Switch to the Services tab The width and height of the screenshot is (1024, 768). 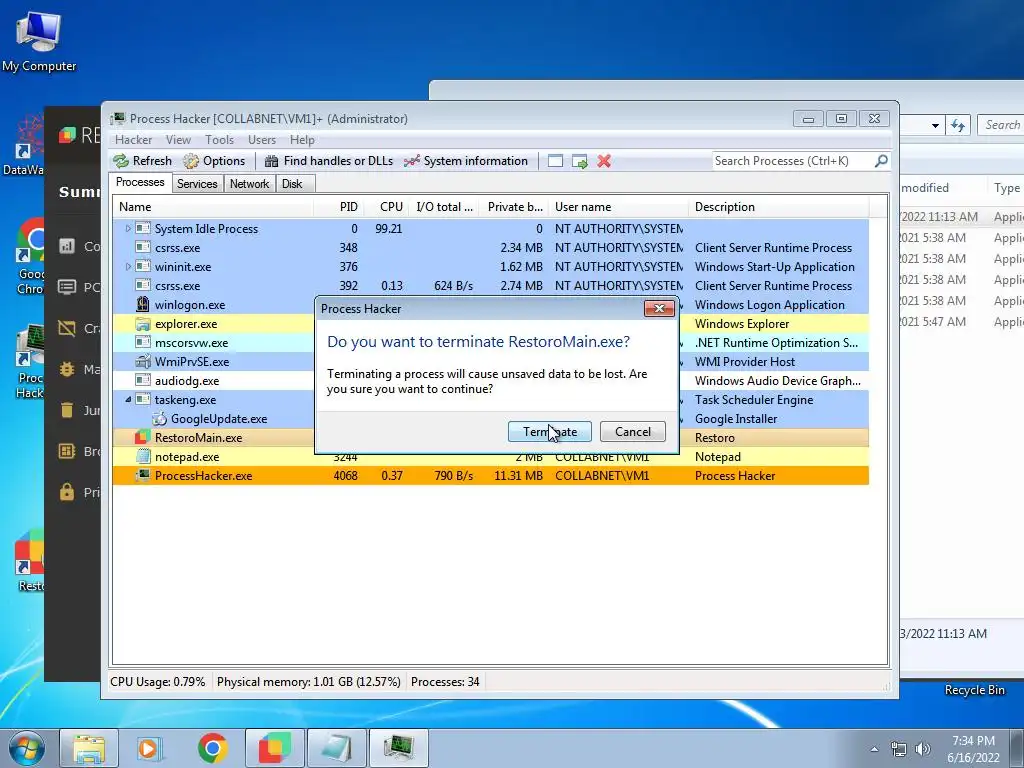pos(197,184)
